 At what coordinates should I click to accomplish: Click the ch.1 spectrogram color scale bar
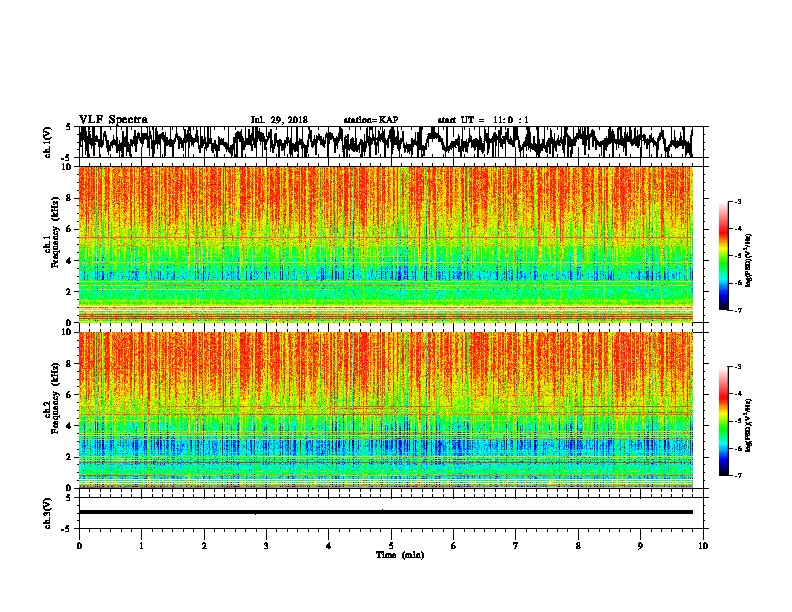(723, 256)
